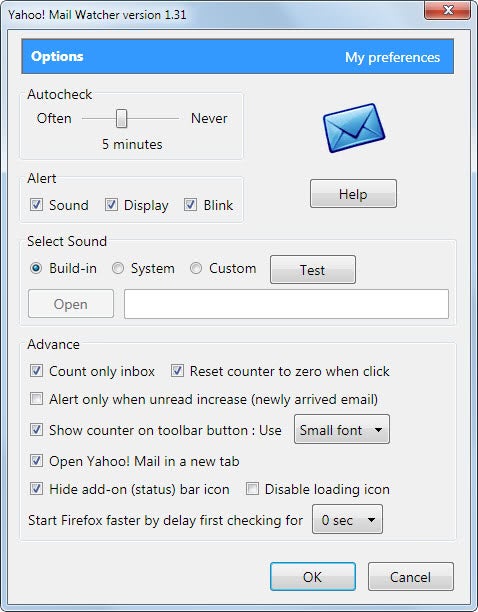Click the Help button
478x612 pixels.
coord(353,194)
